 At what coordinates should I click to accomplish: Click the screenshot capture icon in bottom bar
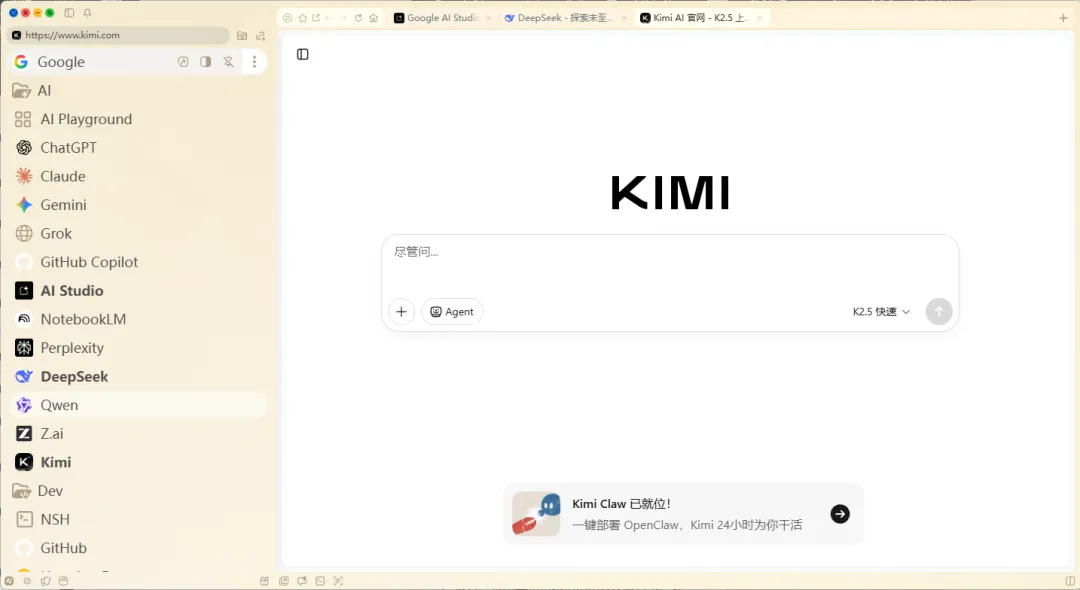point(338,581)
